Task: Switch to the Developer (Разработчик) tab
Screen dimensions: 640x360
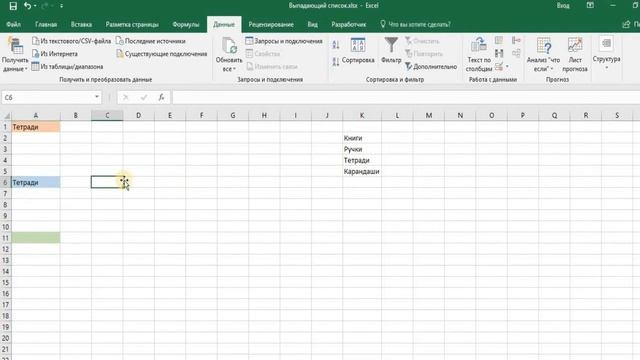Action: click(x=349, y=24)
